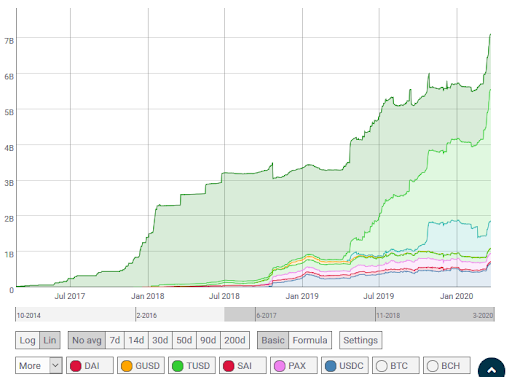The image size is (512, 377).
Task: Click the selected range in timeline slider
Action: (x=359, y=314)
